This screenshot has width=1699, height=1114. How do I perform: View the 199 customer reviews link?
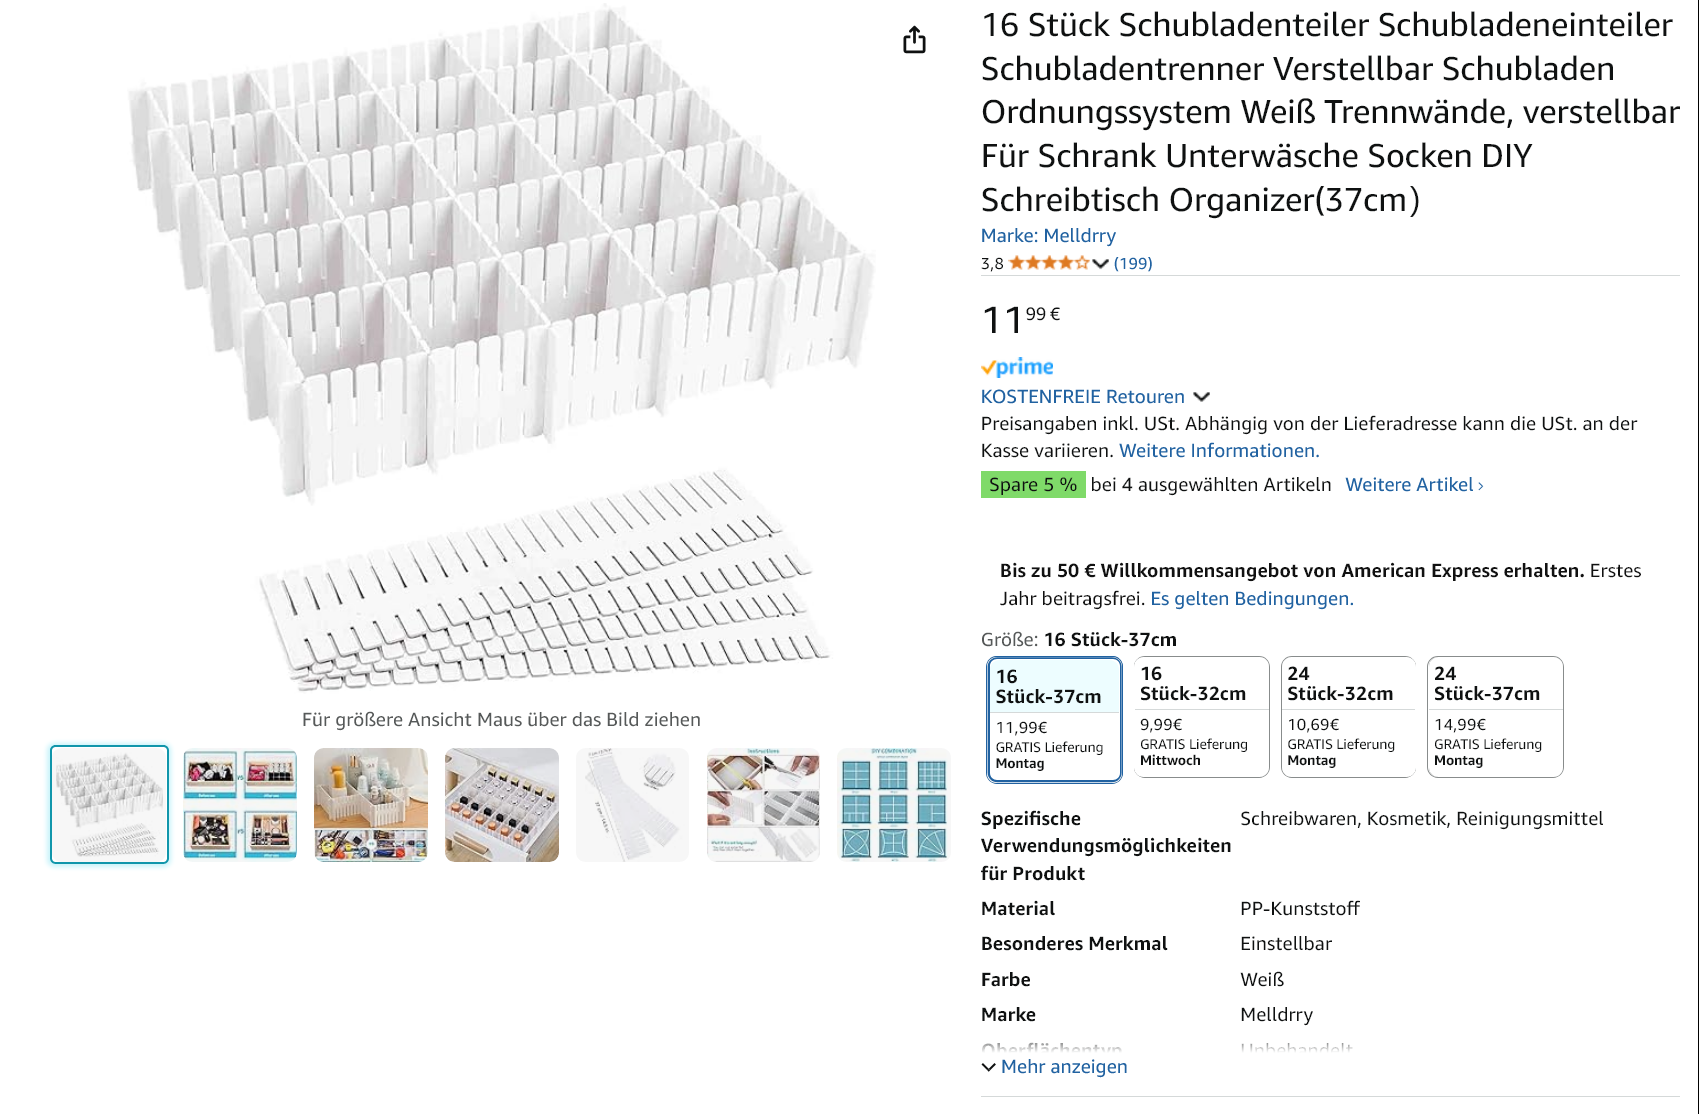click(1133, 263)
